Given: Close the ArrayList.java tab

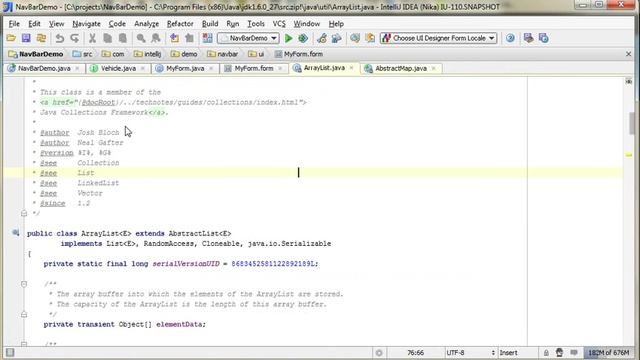Looking at the screenshot, I should tap(351, 68).
